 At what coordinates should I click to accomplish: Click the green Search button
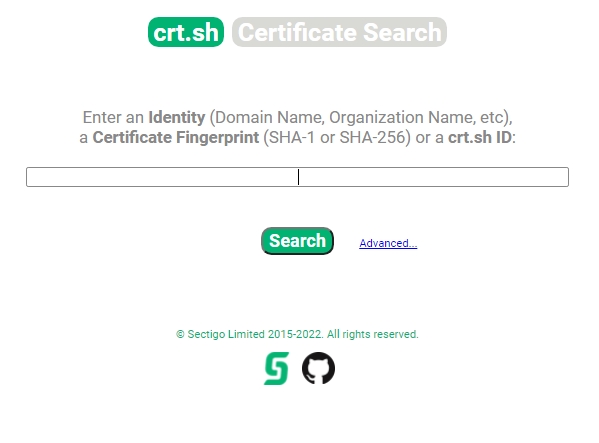[x=297, y=241]
